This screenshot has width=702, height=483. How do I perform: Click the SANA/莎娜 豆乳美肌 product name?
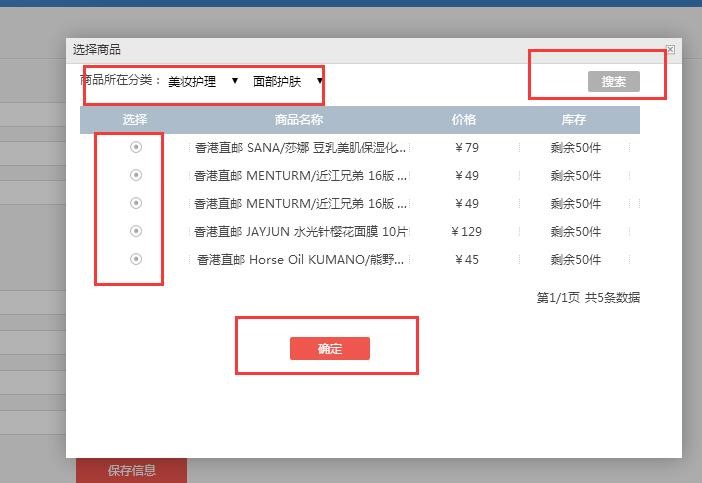(x=299, y=148)
